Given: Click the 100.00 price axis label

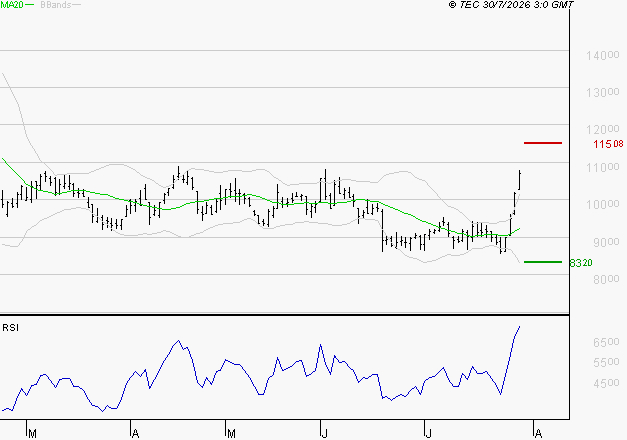Looking at the screenshot, I should (x=603, y=204).
